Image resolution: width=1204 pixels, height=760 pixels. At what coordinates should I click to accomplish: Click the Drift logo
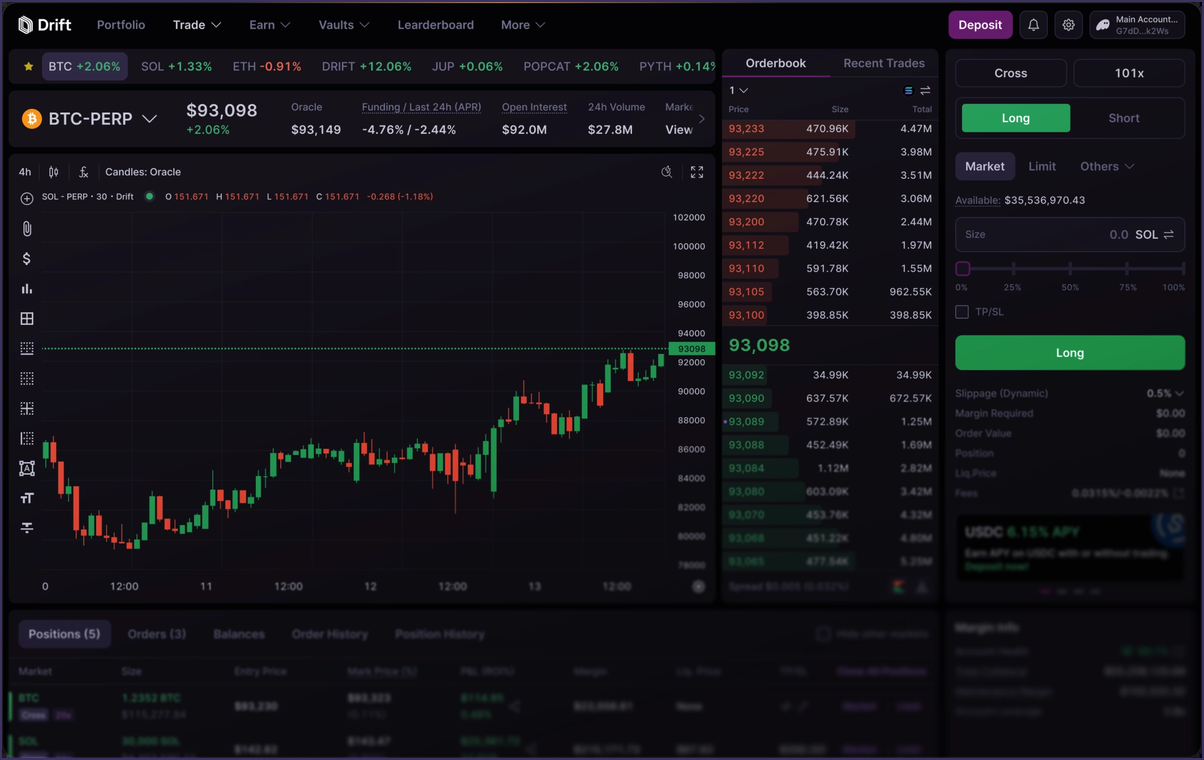point(44,25)
